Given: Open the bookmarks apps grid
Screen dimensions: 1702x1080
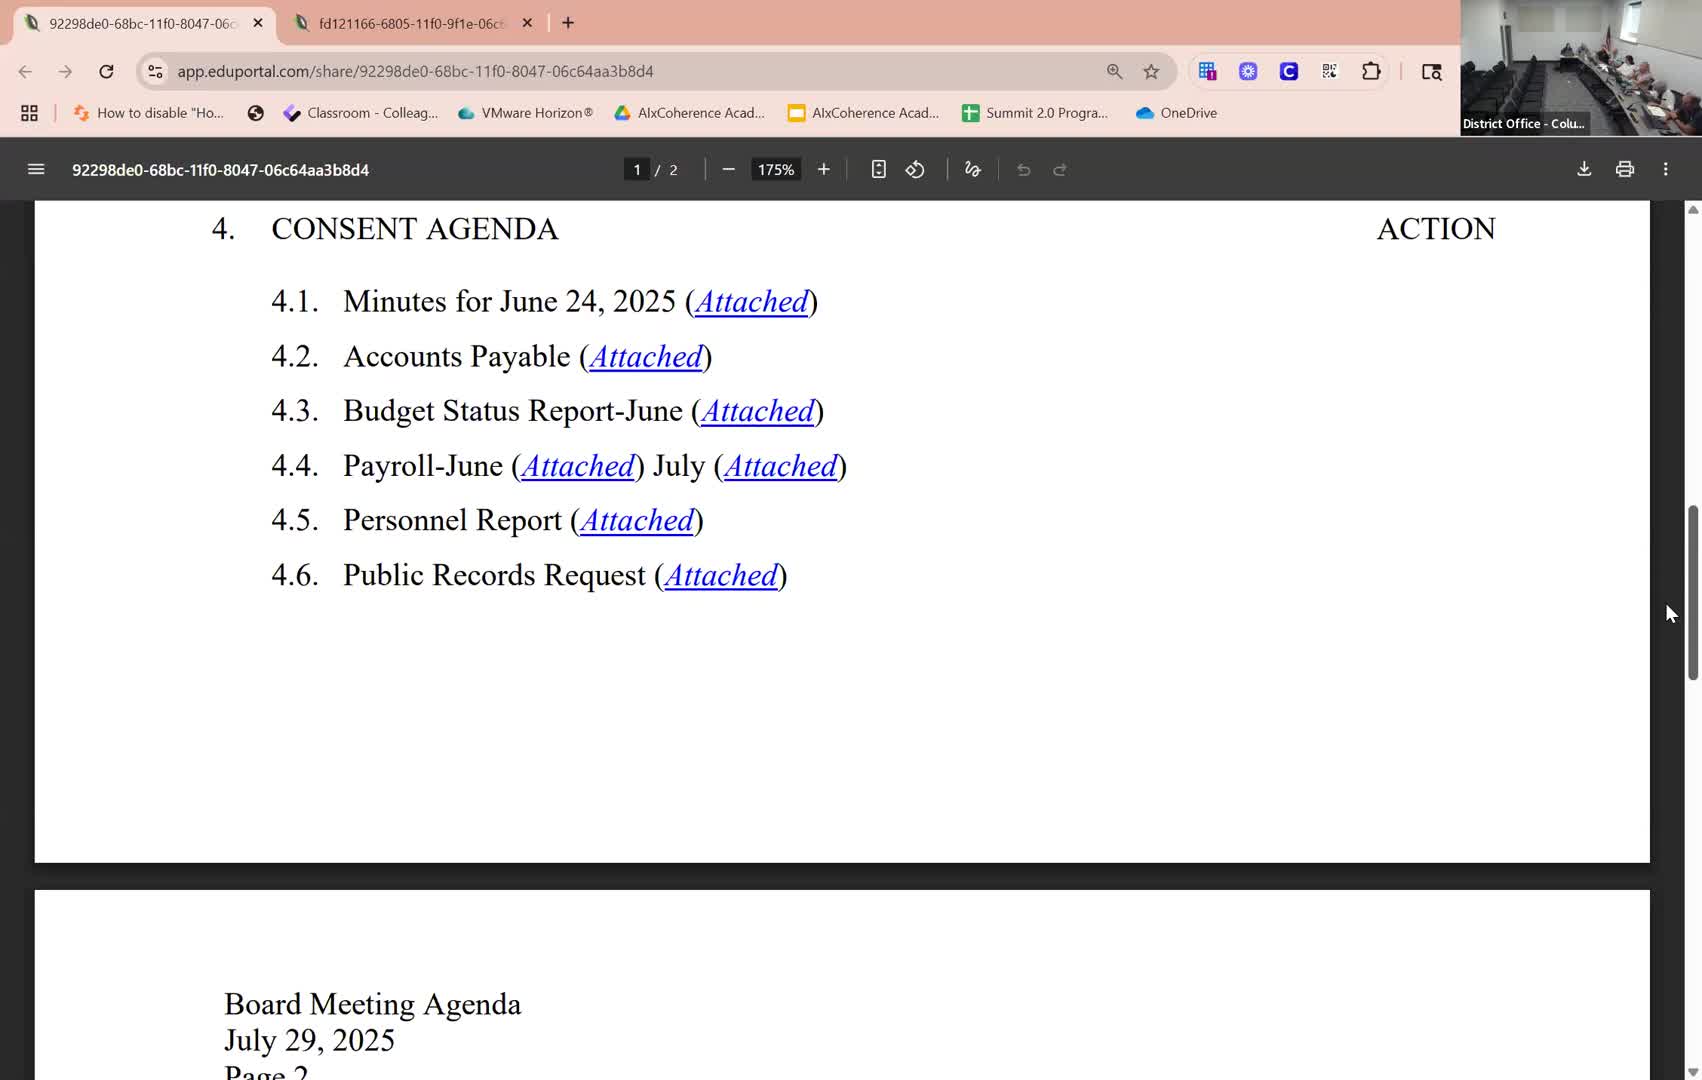Looking at the screenshot, I should pyautogui.click(x=29, y=113).
